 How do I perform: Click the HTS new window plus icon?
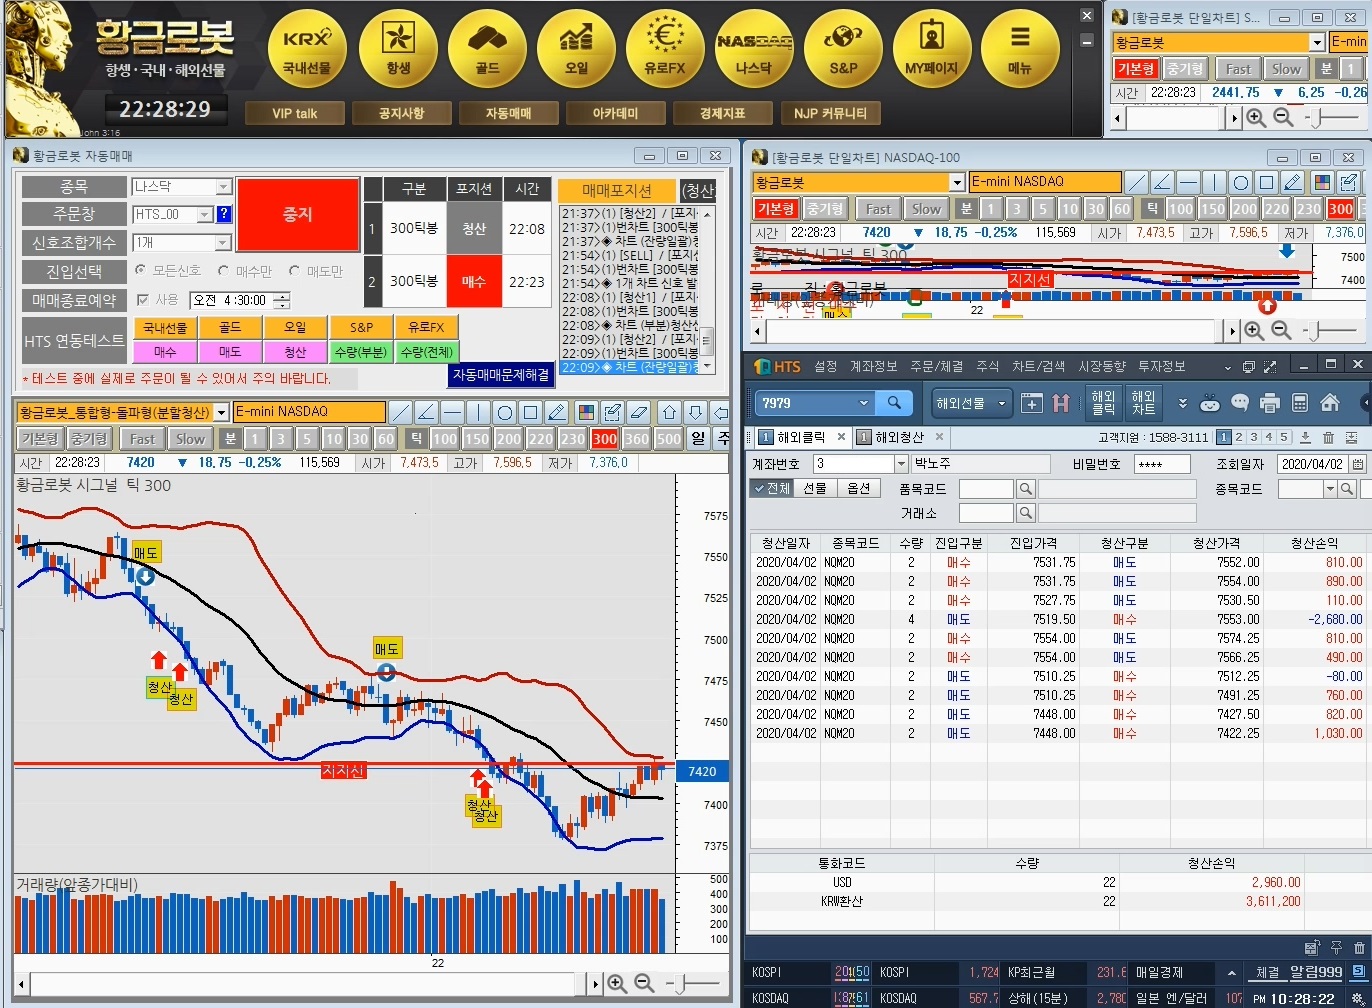point(1032,403)
